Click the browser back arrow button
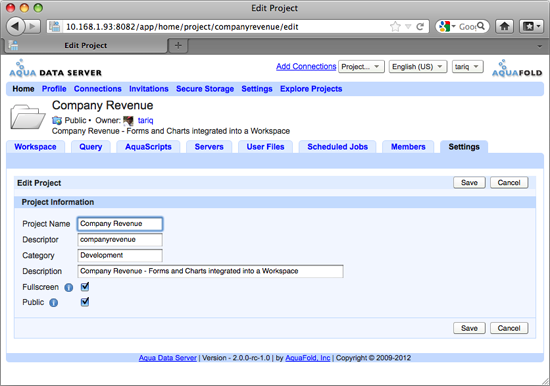Image resolution: width=550 pixels, height=386 pixels. (15, 26)
